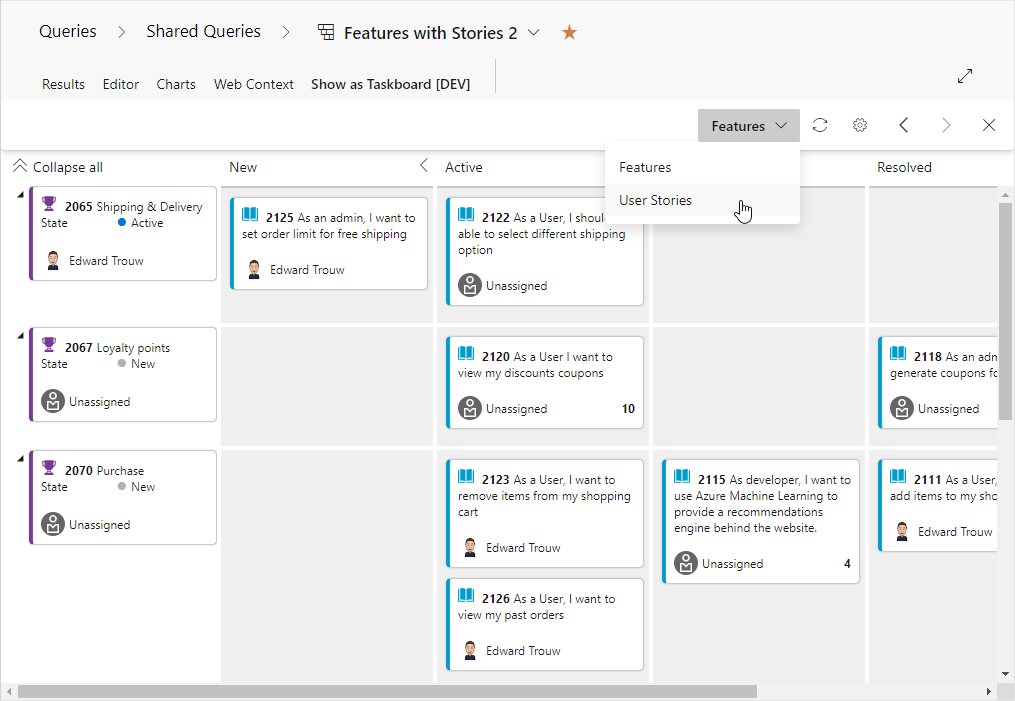
Task: Click Collapse all button
Action: [x=58, y=167]
